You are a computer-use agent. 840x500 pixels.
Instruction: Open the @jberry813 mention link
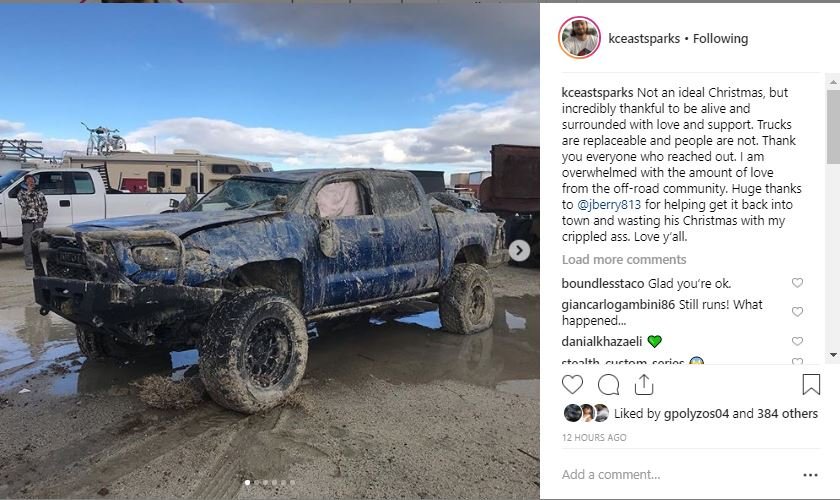(x=608, y=204)
